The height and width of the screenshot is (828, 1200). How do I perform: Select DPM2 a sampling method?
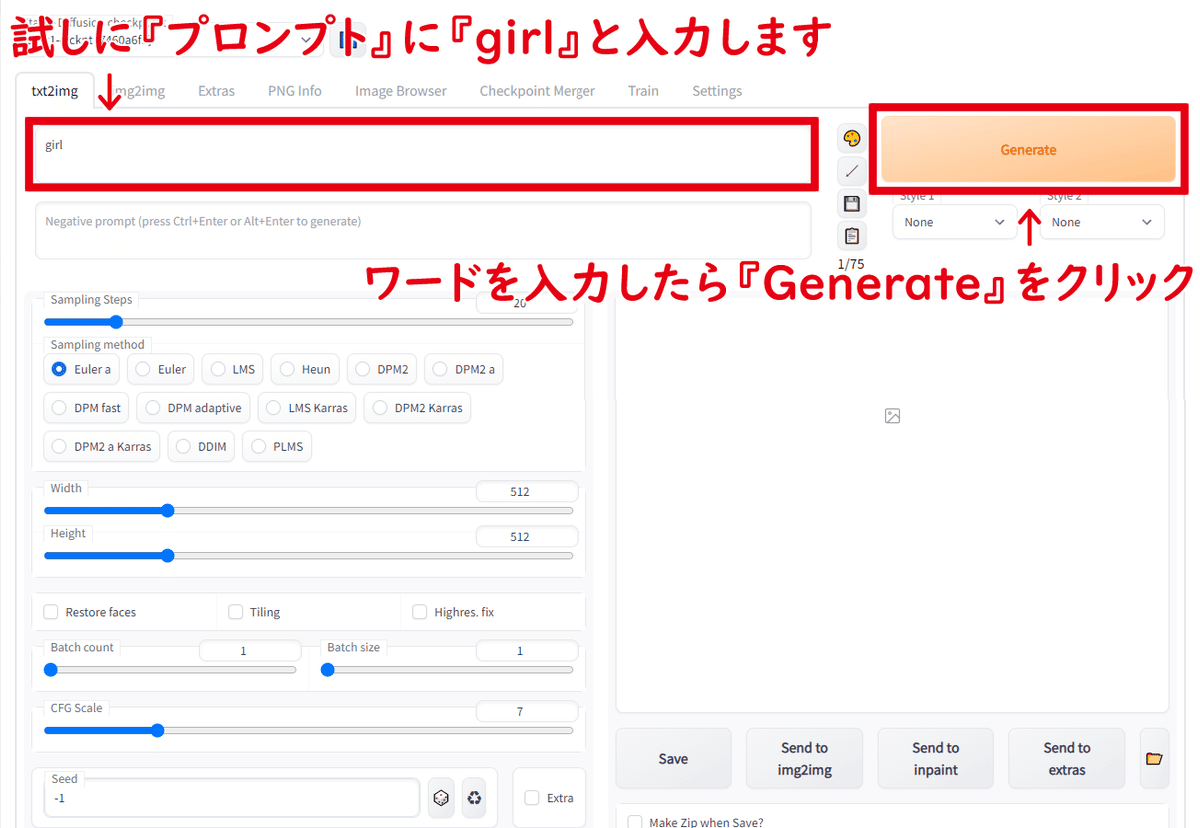[x=464, y=369]
